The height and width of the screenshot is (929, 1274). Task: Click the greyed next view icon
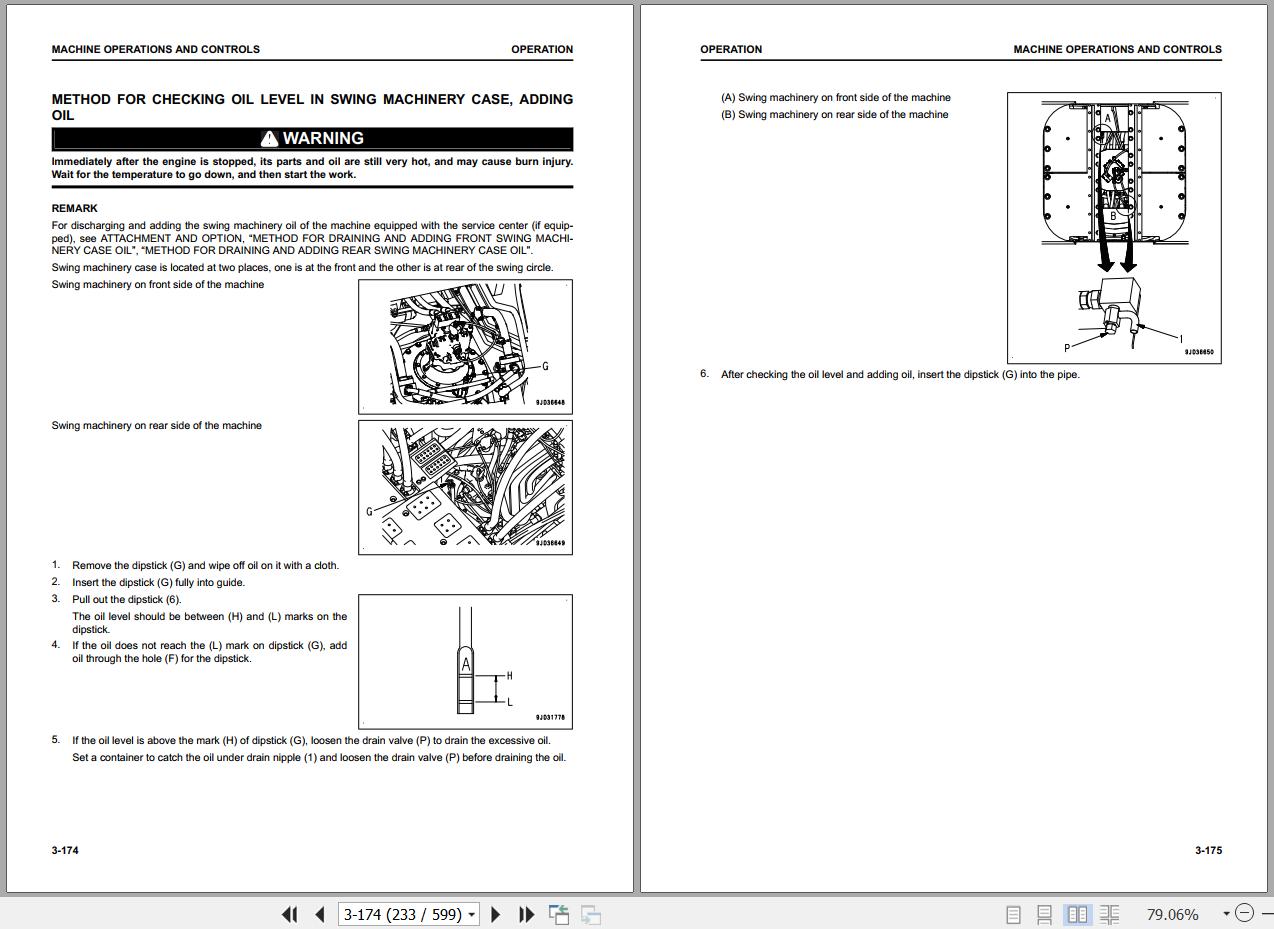click(591, 914)
